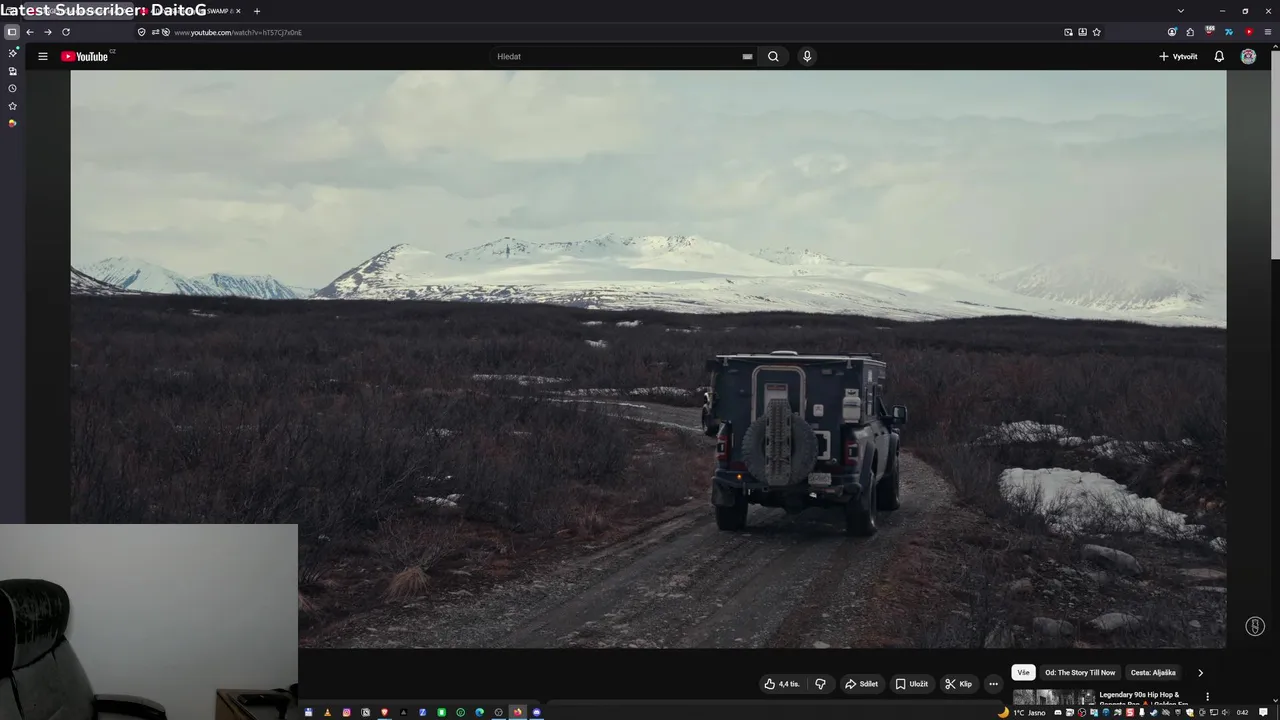Click the floating circular overlay button on the video
1280x720 pixels.
pos(1255,626)
